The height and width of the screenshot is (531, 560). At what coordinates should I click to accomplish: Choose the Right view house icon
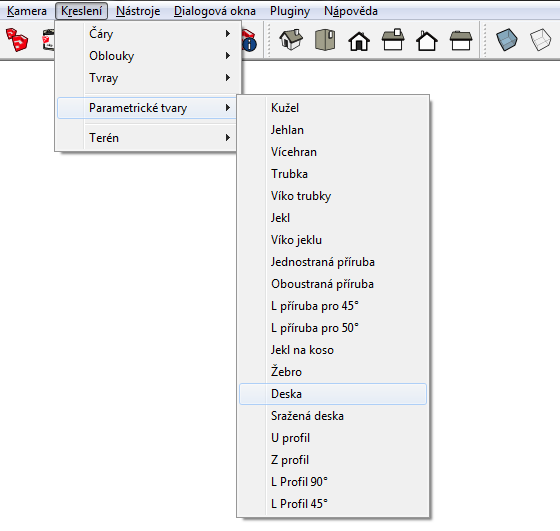[x=393, y=40]
